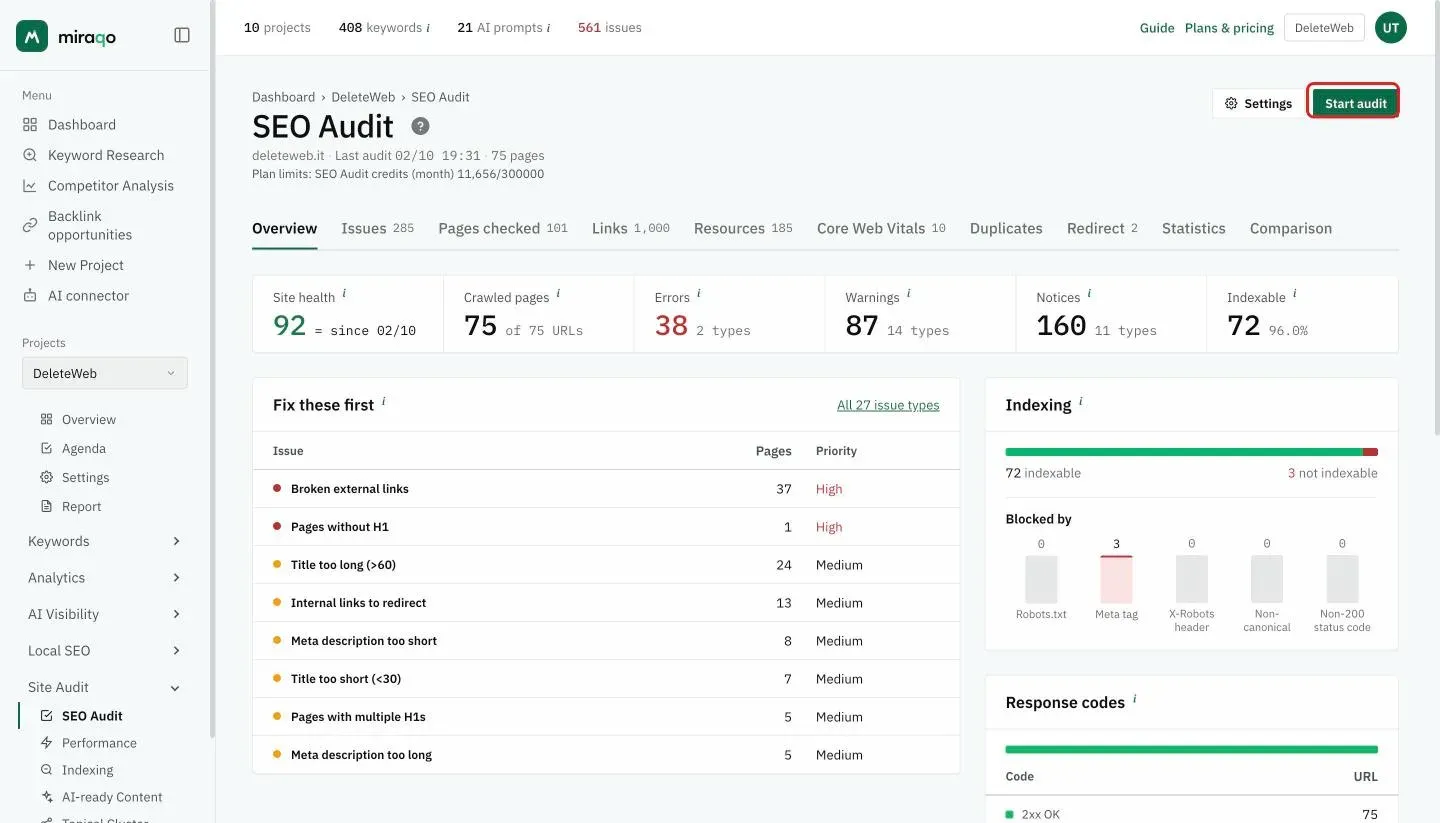
Task: Click the project Overview grid icon
Action: click(46, 420)
